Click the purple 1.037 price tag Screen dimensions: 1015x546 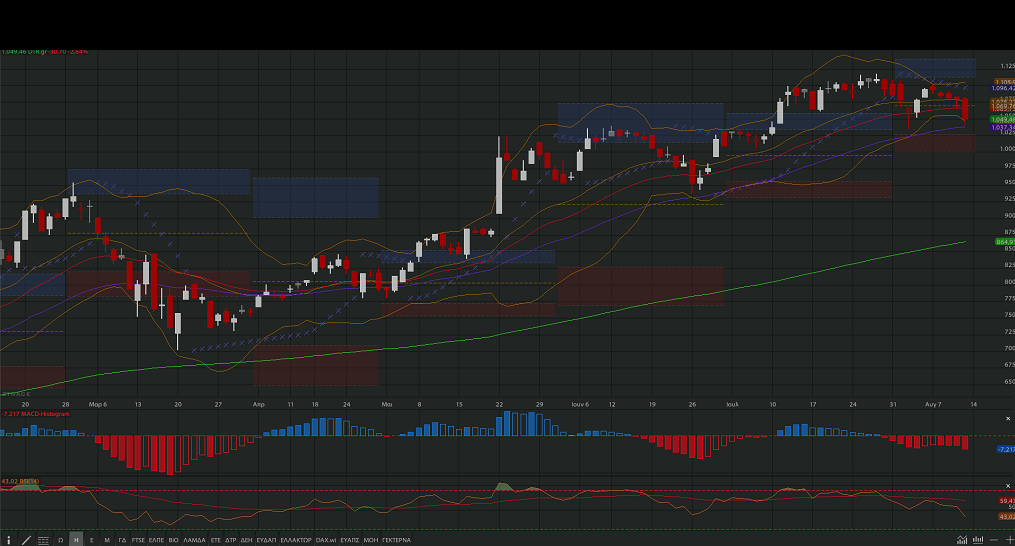pos(1003,128)
